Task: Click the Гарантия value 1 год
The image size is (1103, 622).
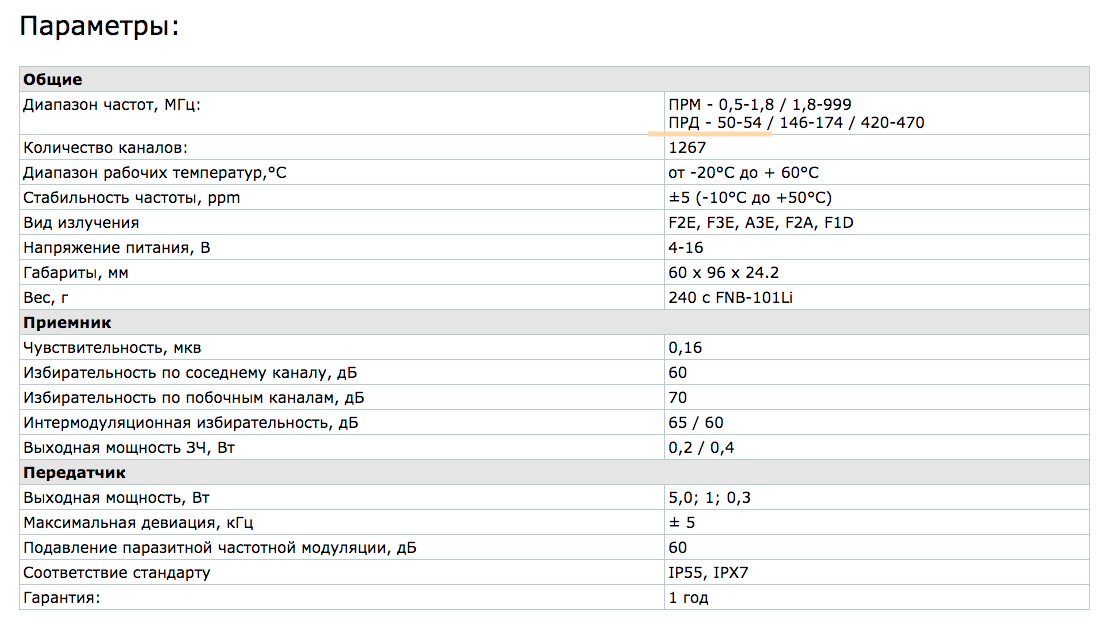Action: 689,598
